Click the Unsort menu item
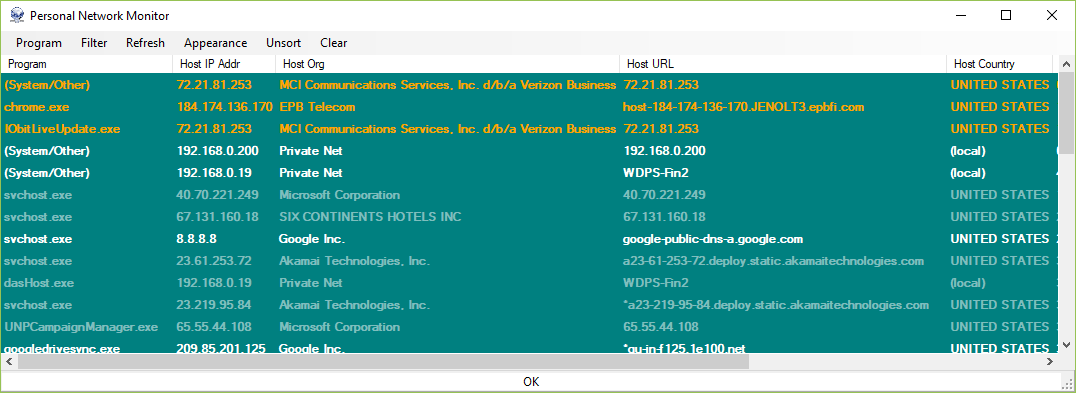This screenshot has height=393, width=1076. coord(283,43)
